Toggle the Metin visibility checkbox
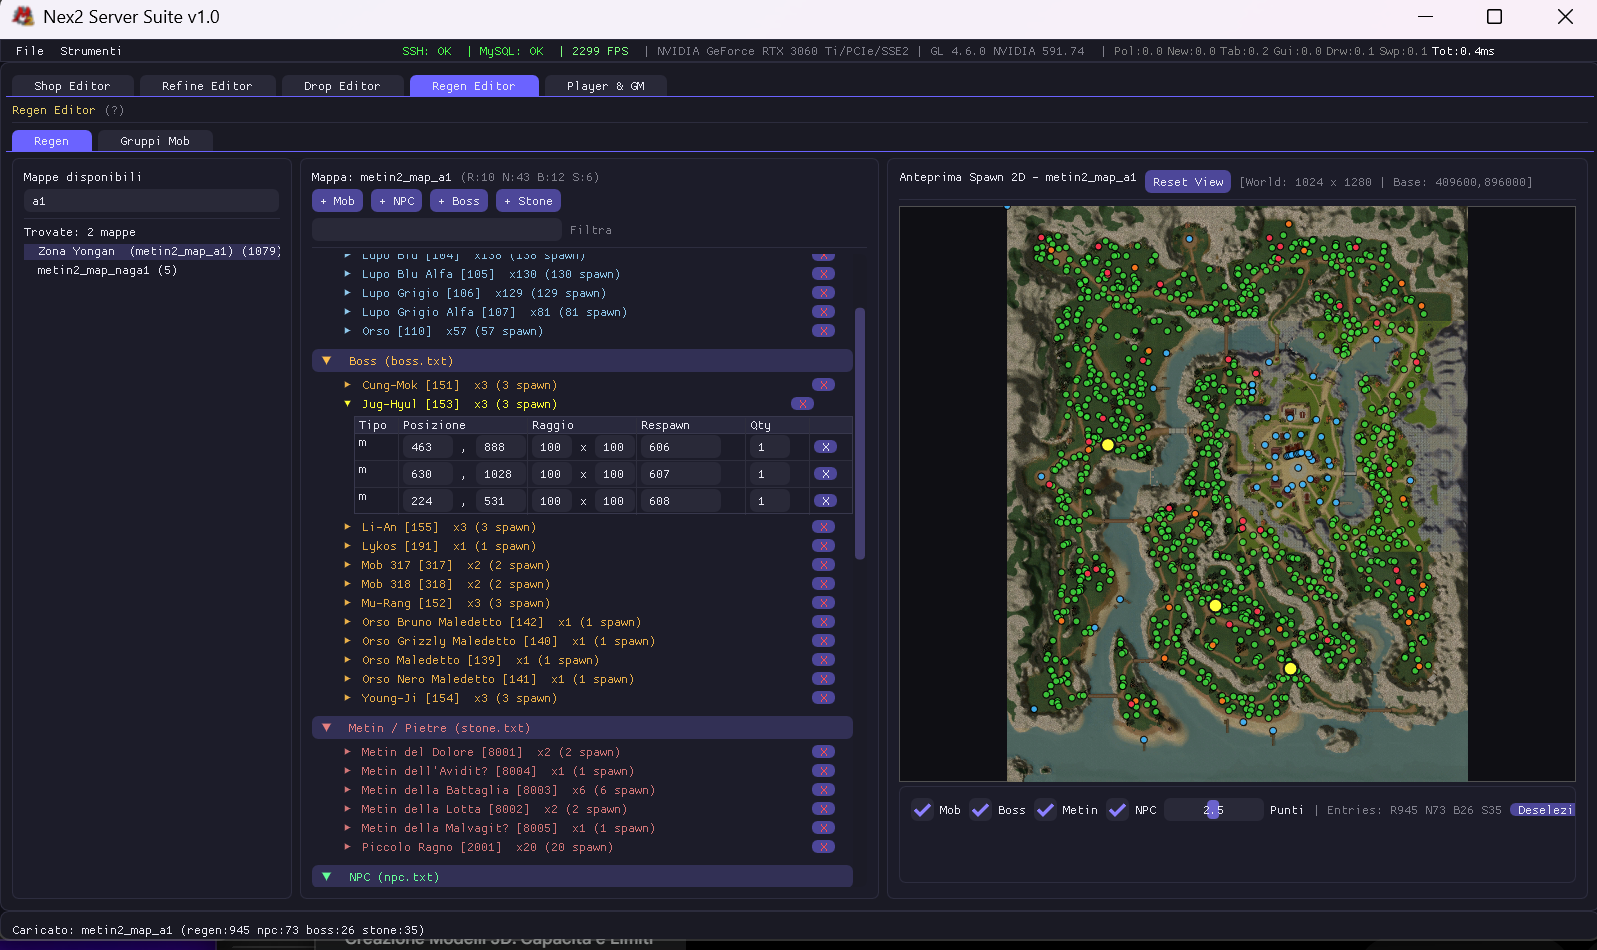 coord(1045,810)
